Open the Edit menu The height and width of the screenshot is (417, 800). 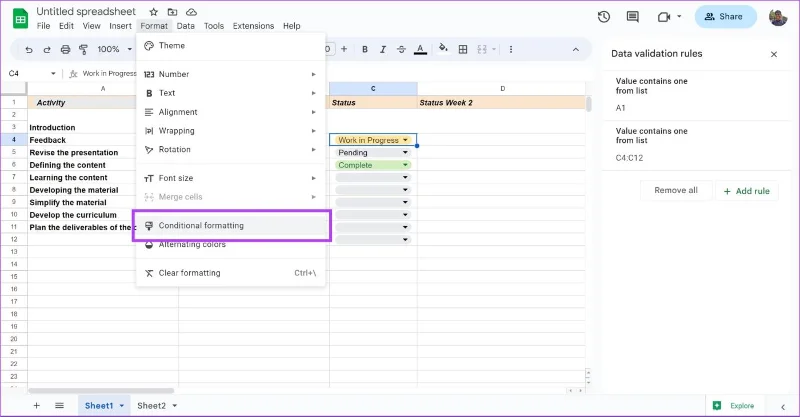(66, 26)
